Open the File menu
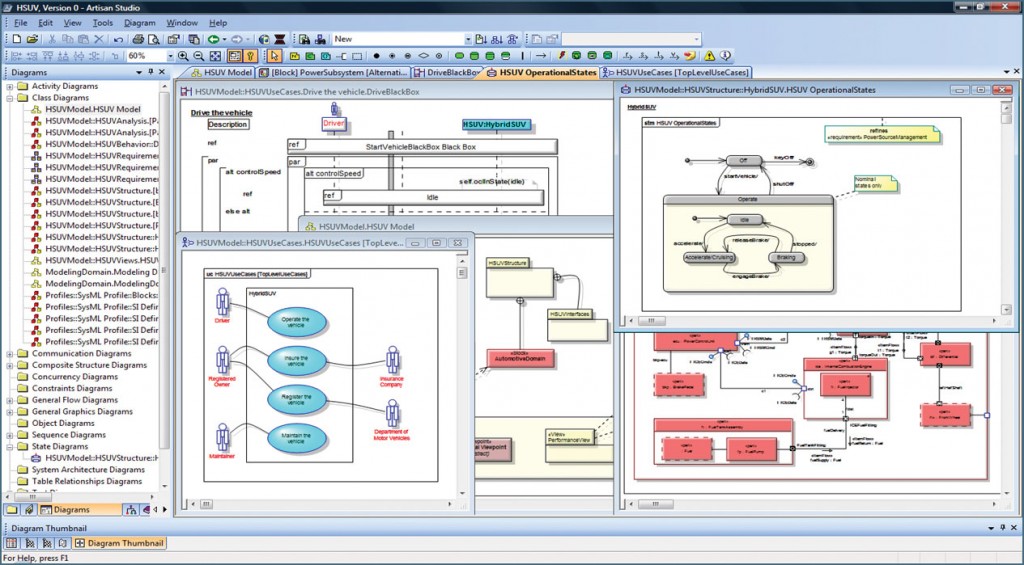Image resolution: width=1024 pixels, height=565 pixels. pyautogui.click(x=21, y=23)
